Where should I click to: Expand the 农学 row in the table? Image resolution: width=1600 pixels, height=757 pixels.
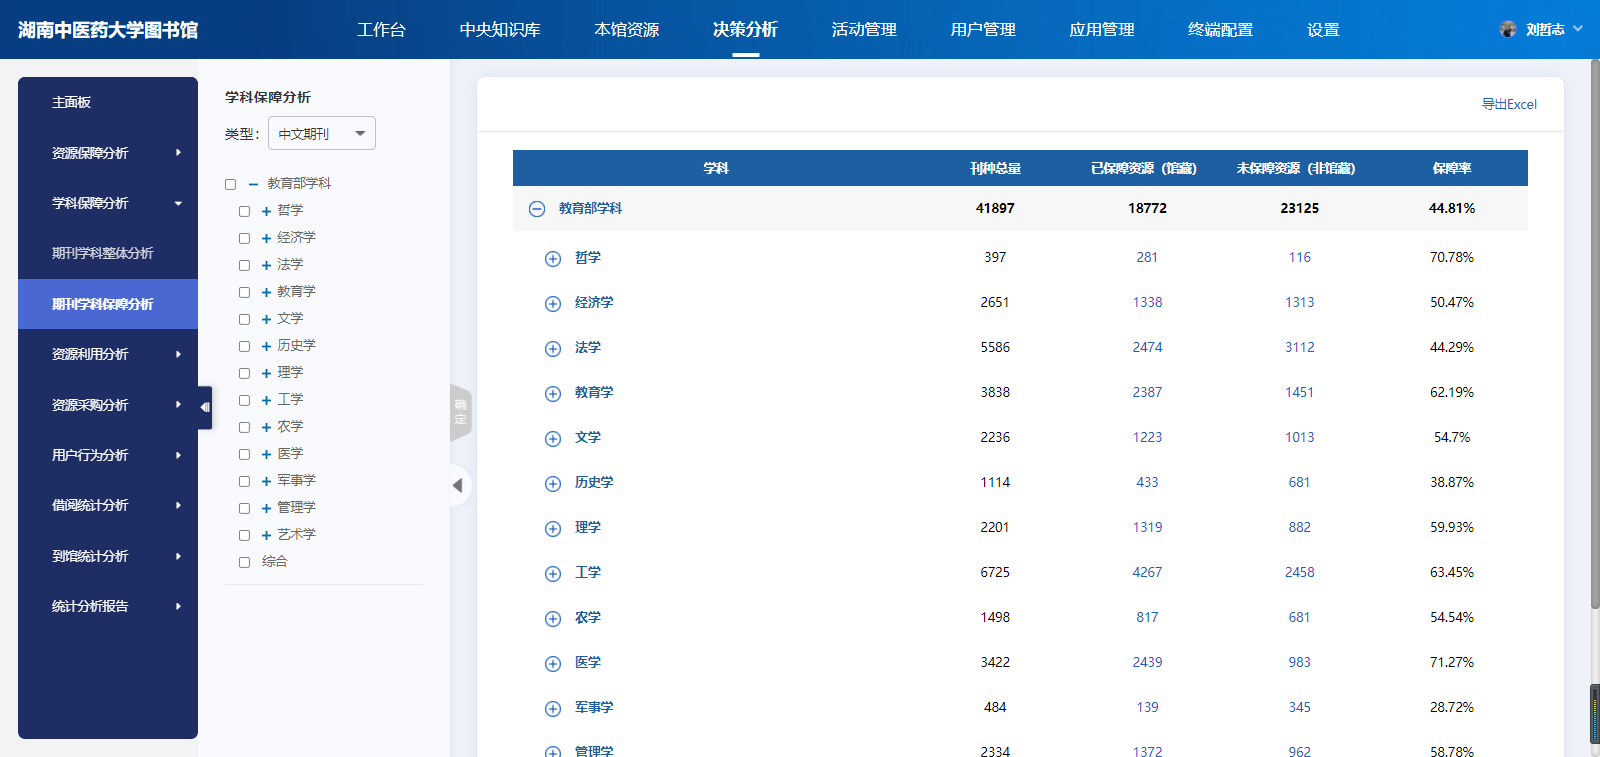pyautogui.click(x=553, y=619)
